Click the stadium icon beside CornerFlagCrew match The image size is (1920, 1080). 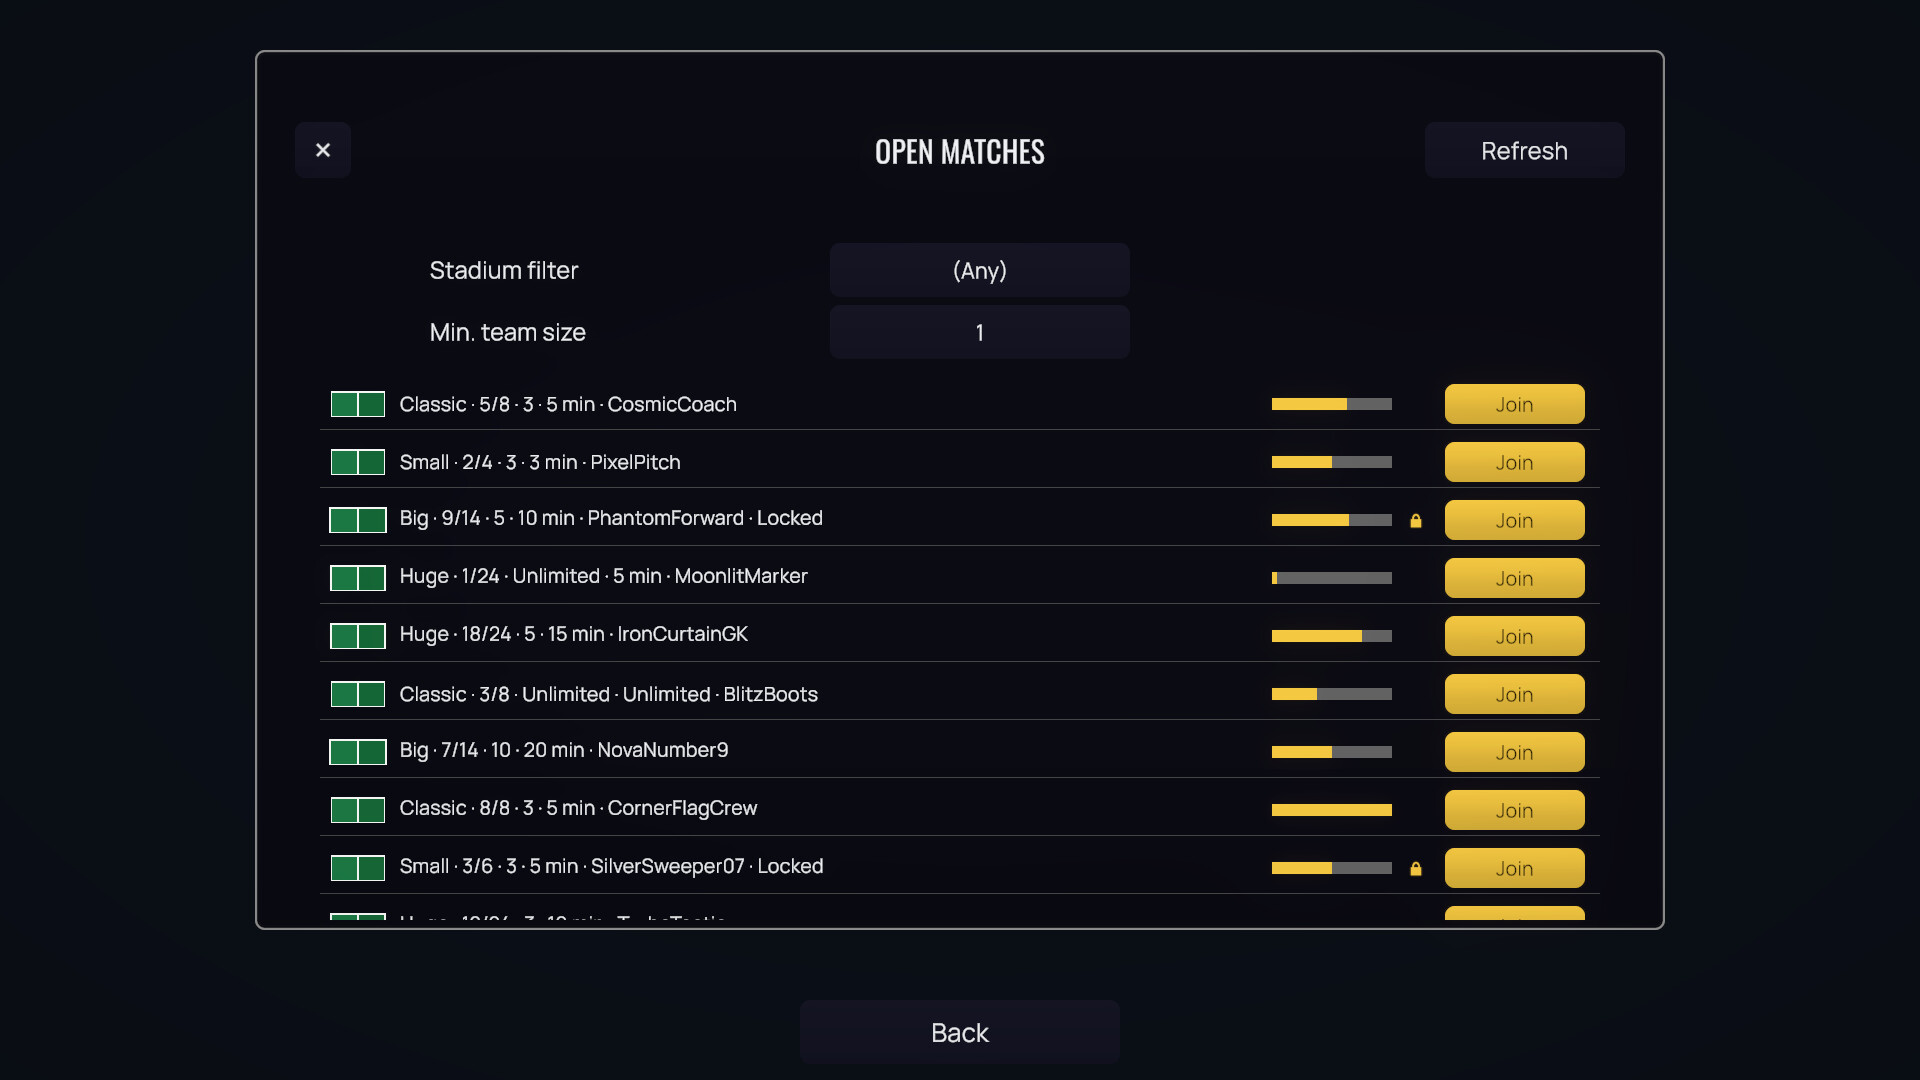[x=358, y=810]
